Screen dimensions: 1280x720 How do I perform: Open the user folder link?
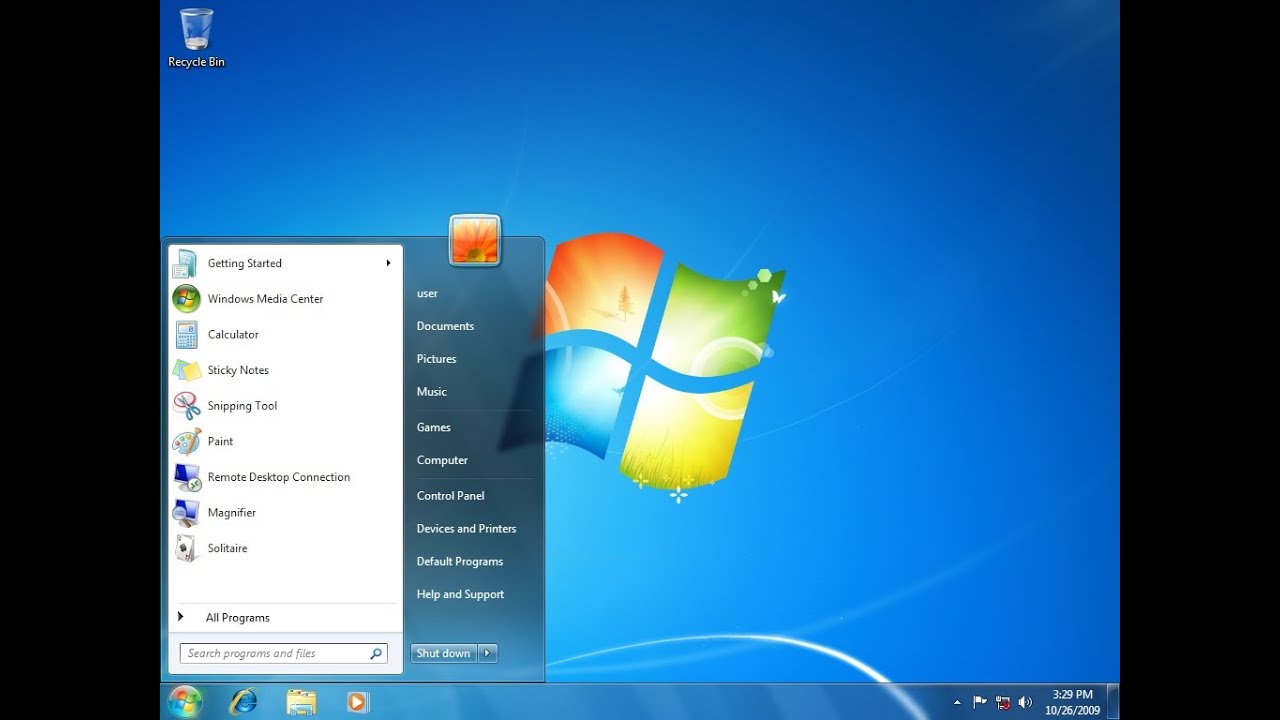coord(427,293)
